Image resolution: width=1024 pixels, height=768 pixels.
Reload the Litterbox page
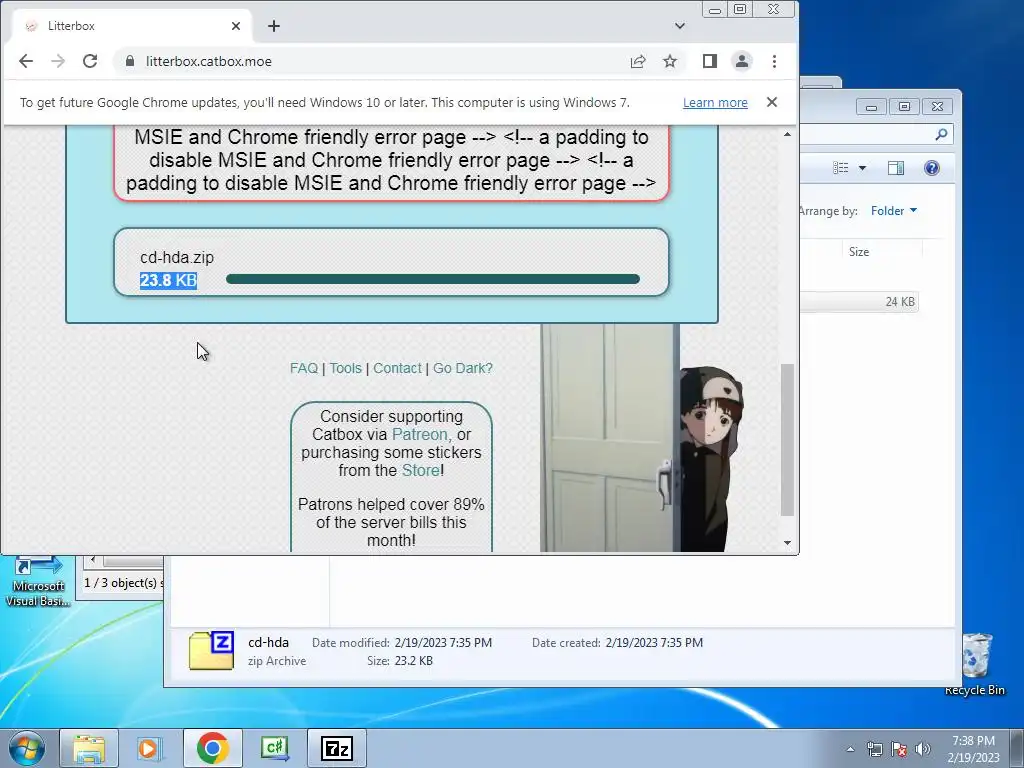tap(90, 61)
